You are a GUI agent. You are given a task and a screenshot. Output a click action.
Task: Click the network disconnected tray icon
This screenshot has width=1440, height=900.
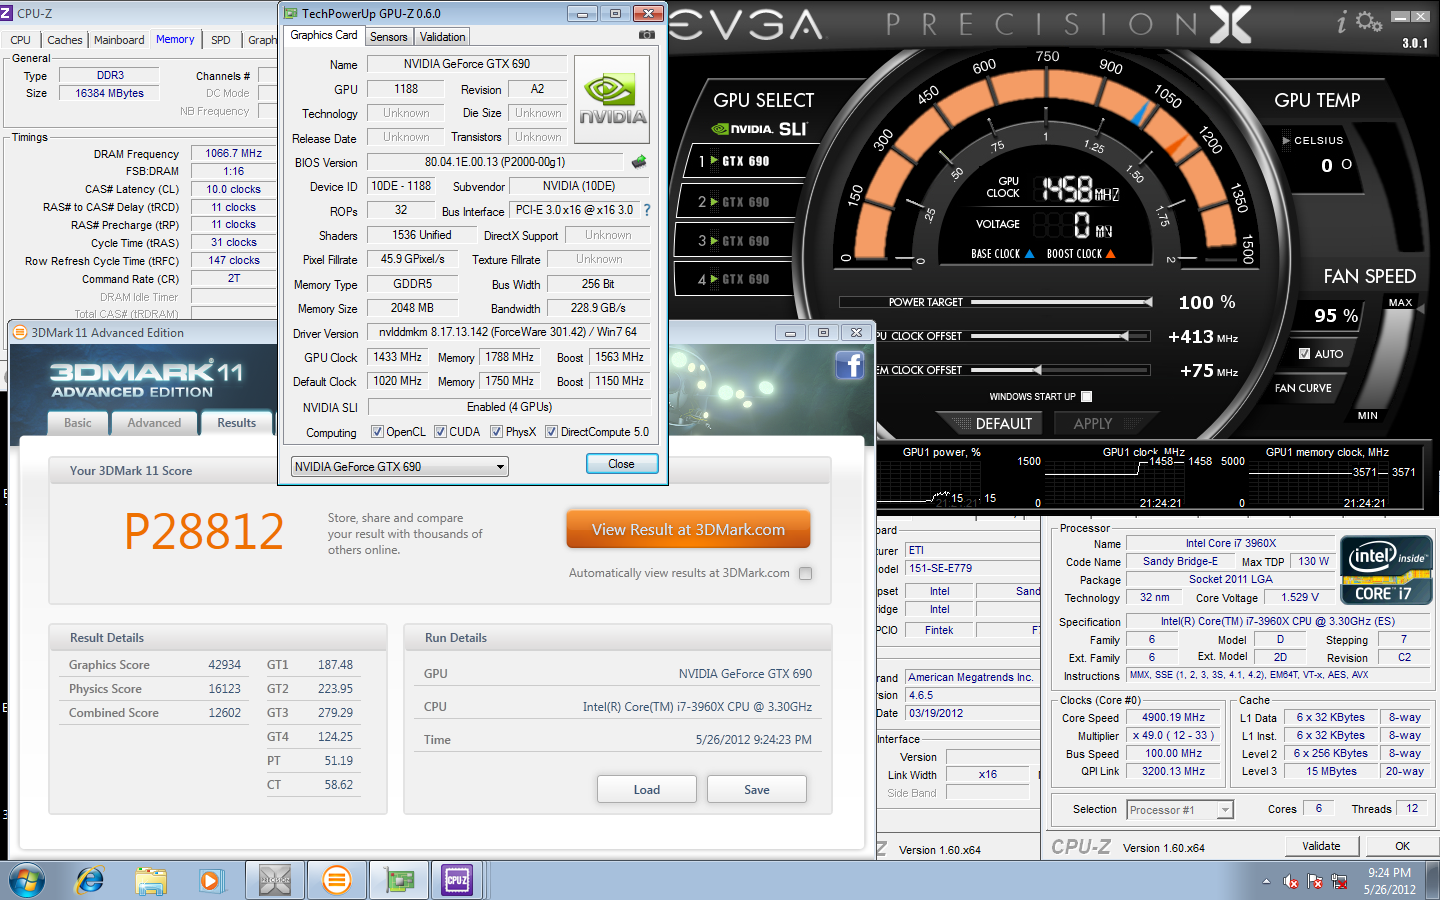pyautogui.click(x=1338, y=882)
